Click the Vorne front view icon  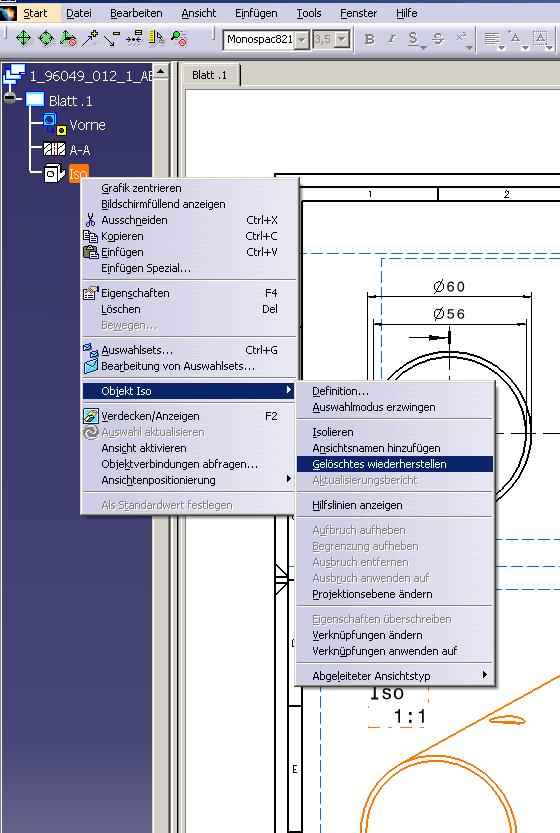pos(55,124)
